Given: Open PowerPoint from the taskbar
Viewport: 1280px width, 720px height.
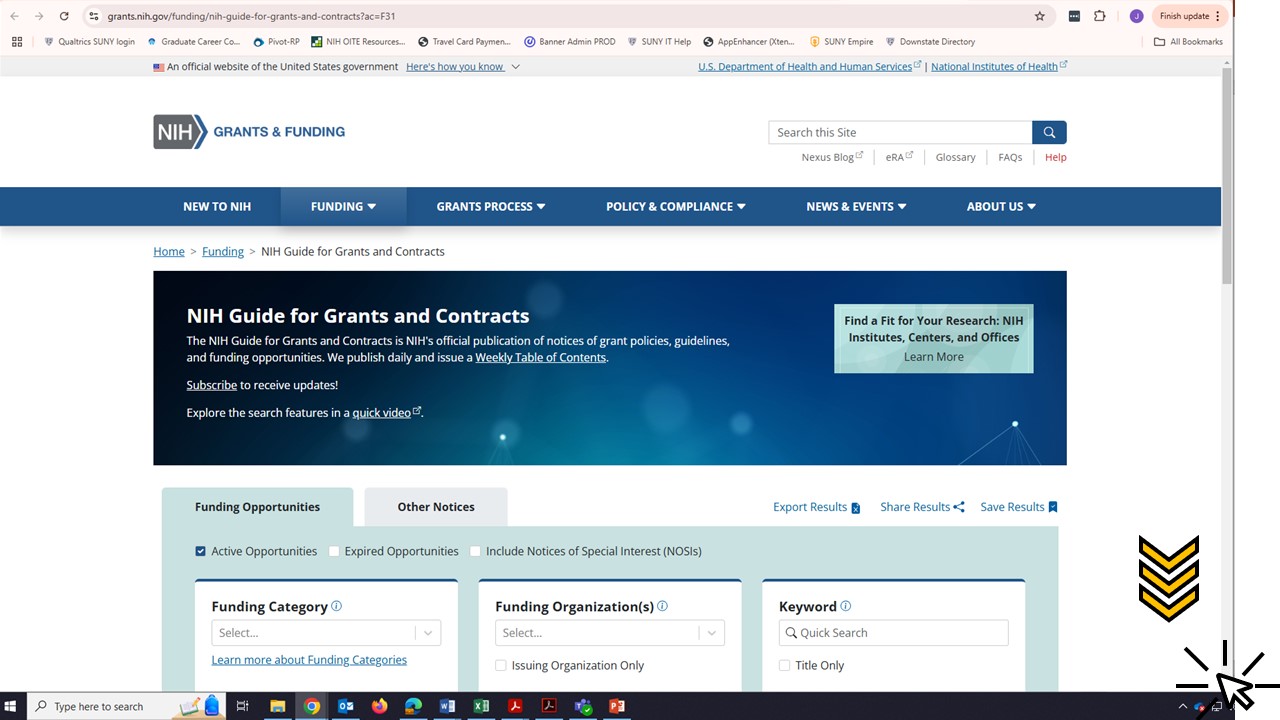Looking at the screenshot, I should click(617, 706).
